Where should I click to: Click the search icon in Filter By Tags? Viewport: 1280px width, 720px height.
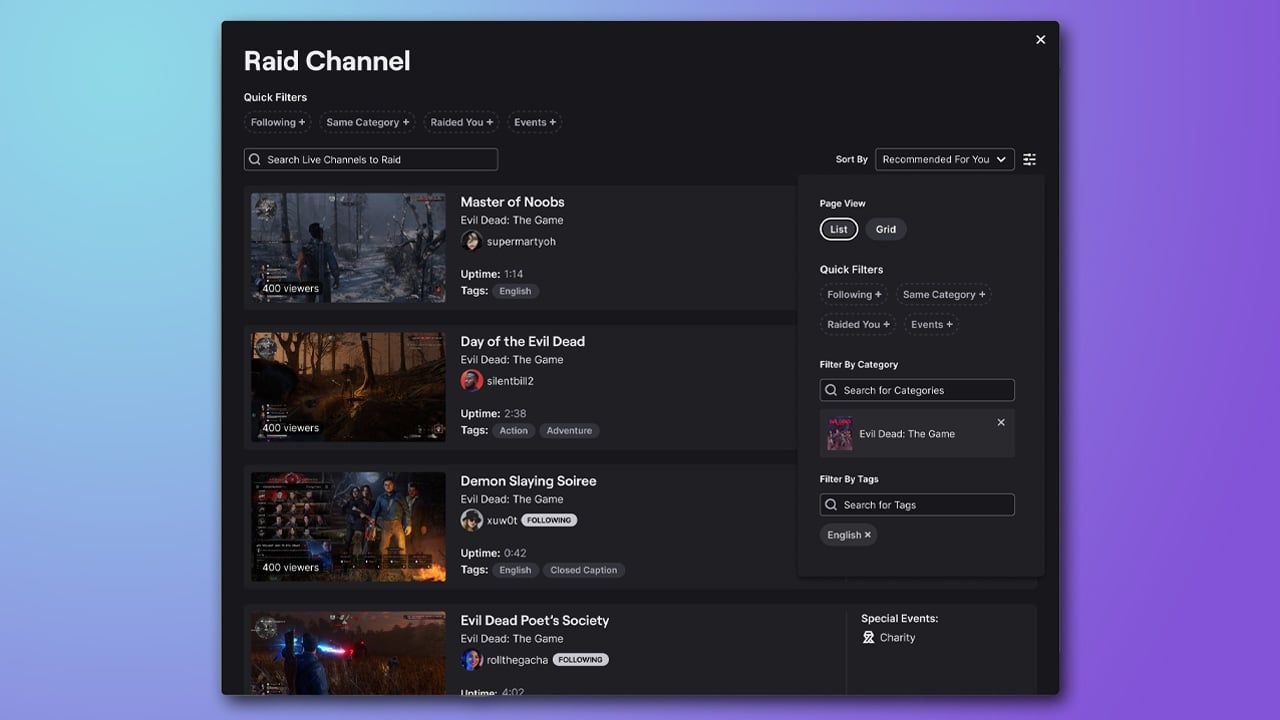click(x=830, y=504)
